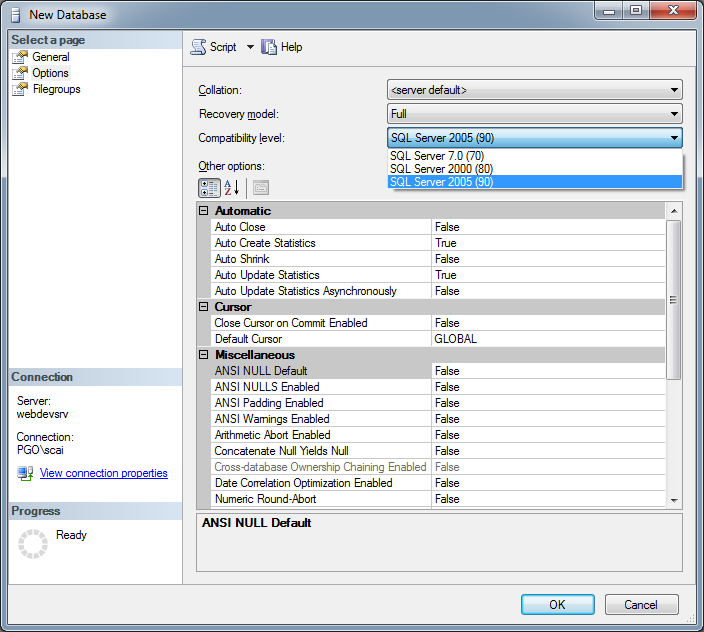Click the Filegroups page icon
Image resolution: width=704 pixels, height=632 pixels.
point(20,89)
